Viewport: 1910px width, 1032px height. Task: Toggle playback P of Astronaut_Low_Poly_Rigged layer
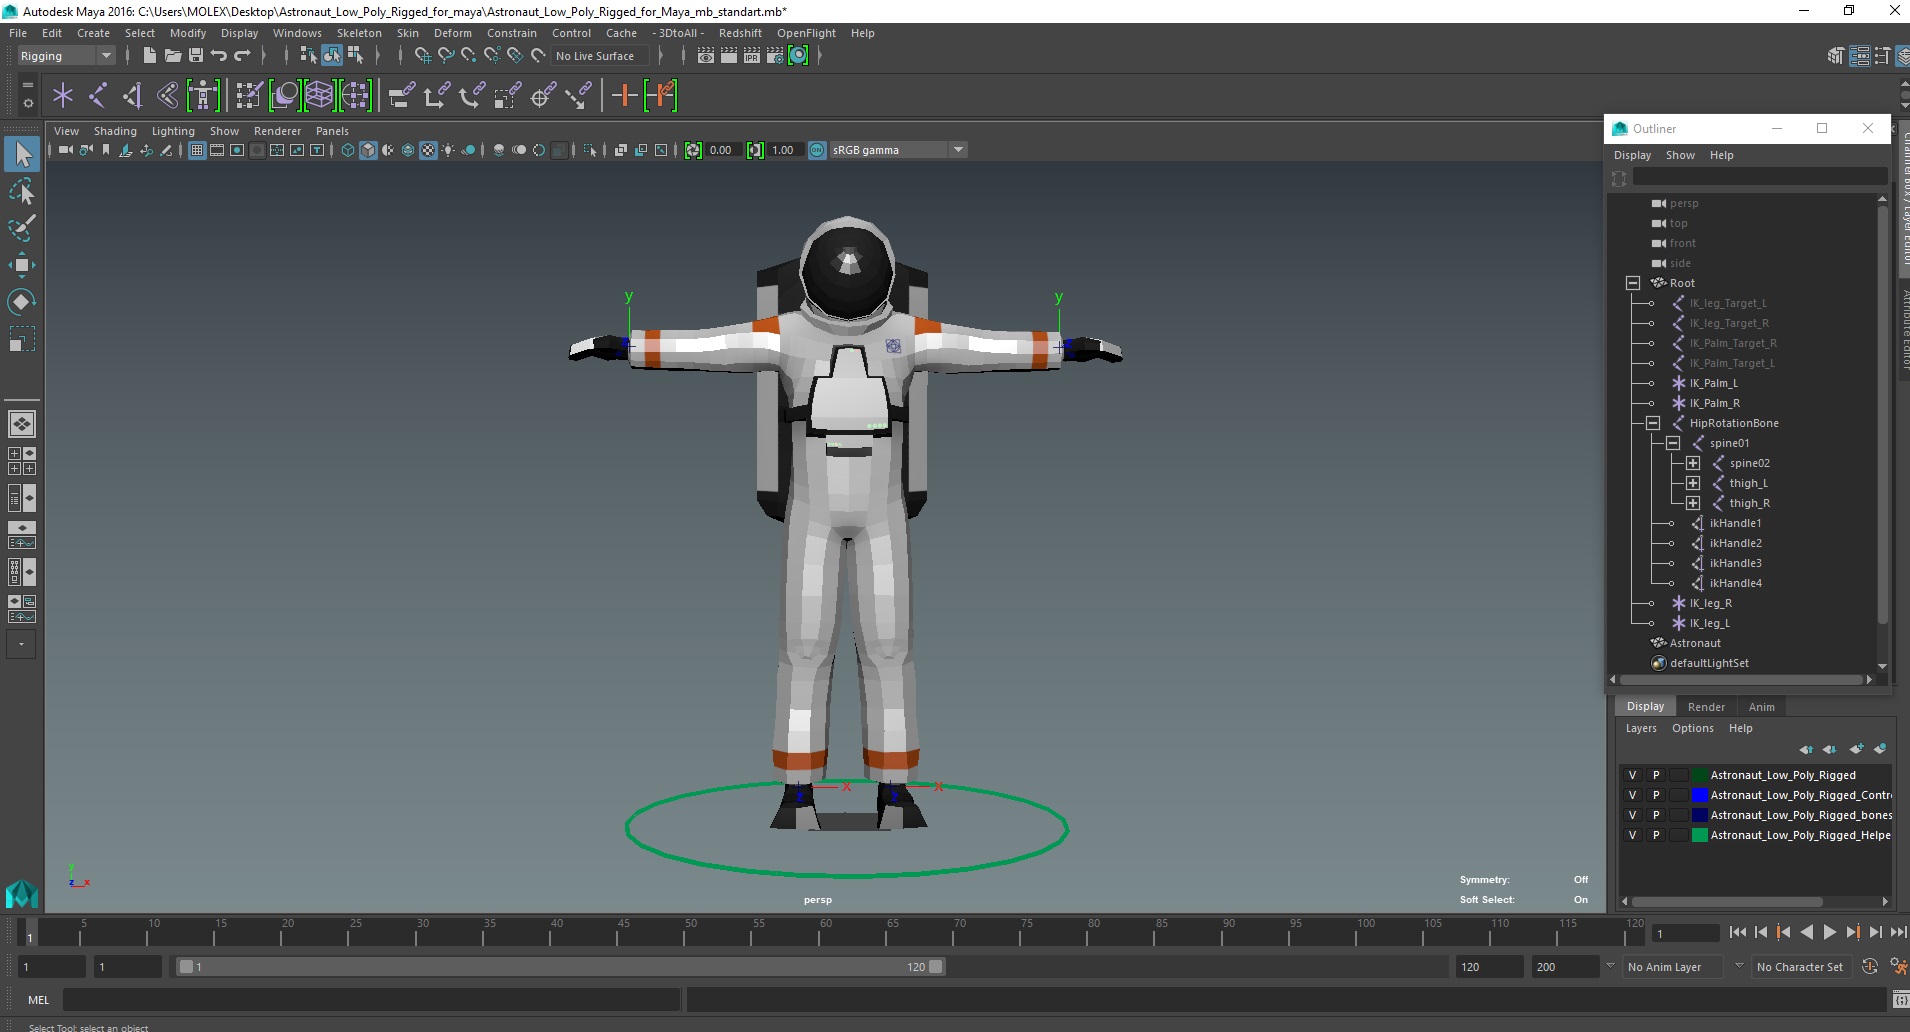pyautogui.click(x=1656, y=775)
